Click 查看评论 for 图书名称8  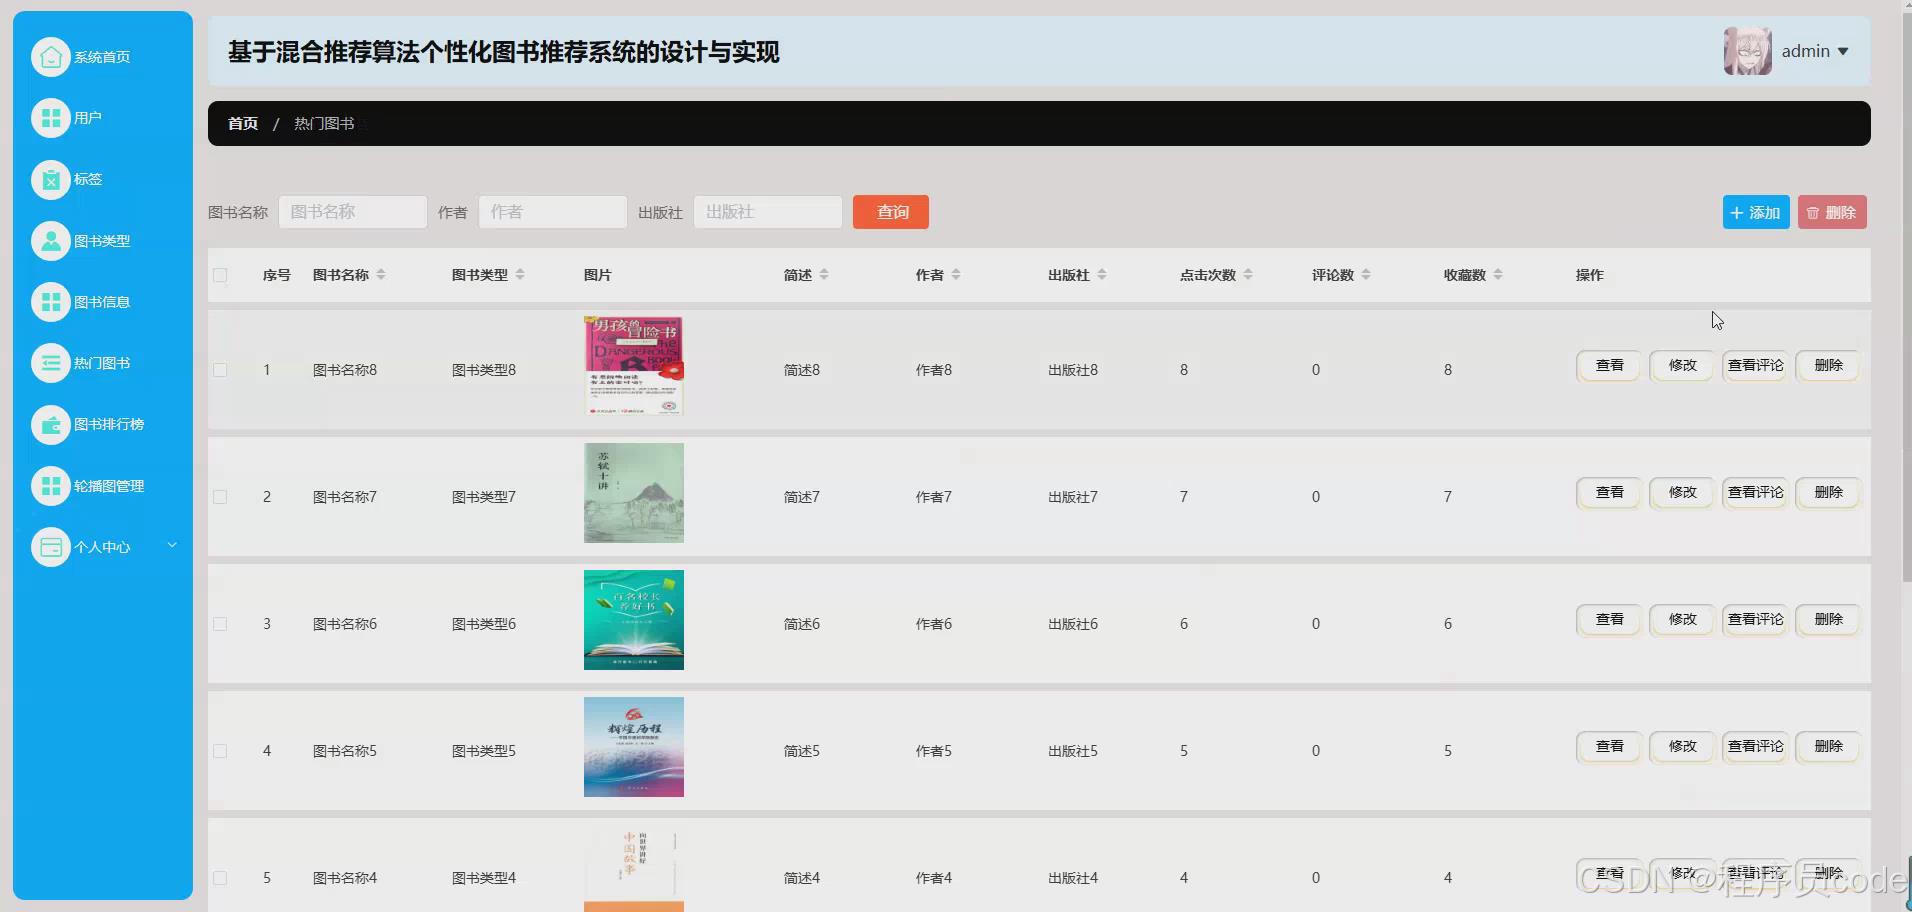[1755, 366]
